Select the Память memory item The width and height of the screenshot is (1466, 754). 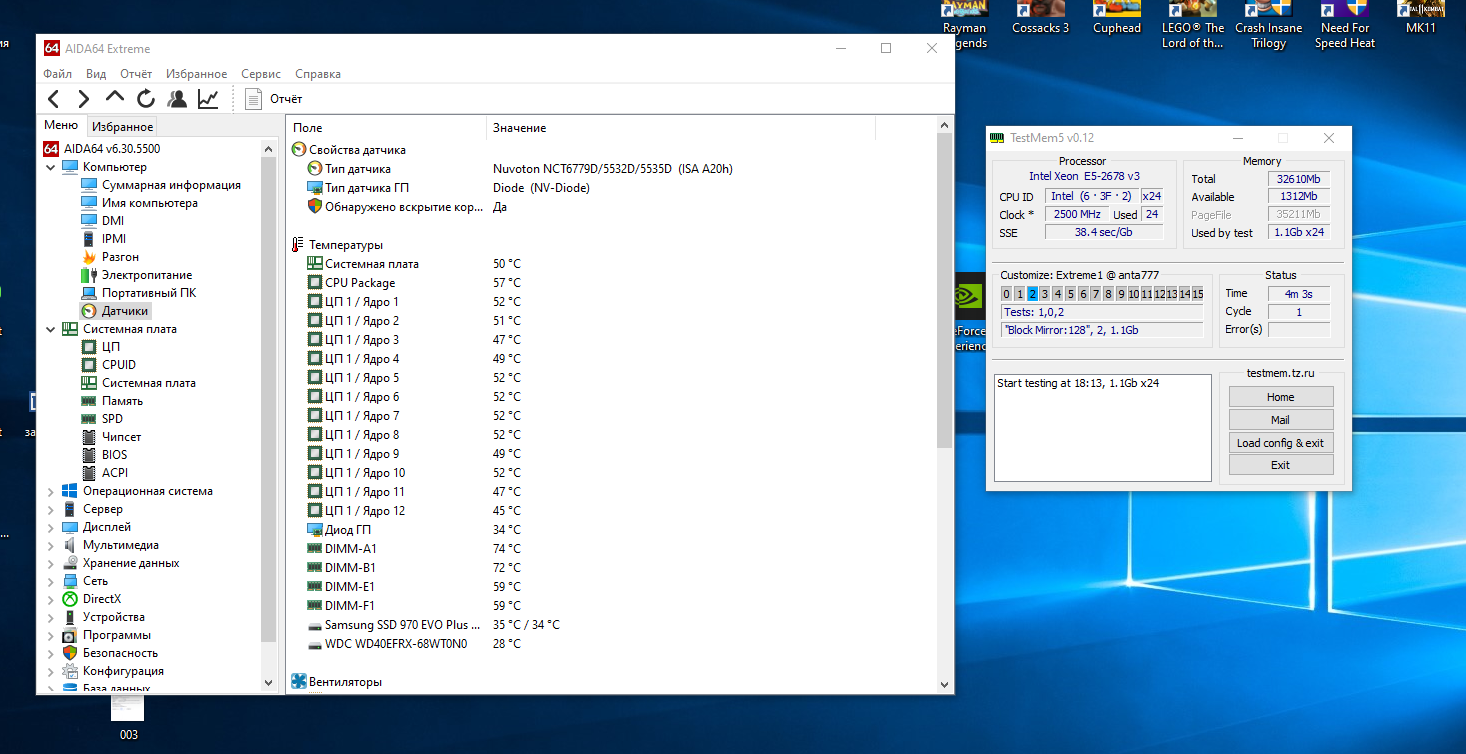point(122,401)
